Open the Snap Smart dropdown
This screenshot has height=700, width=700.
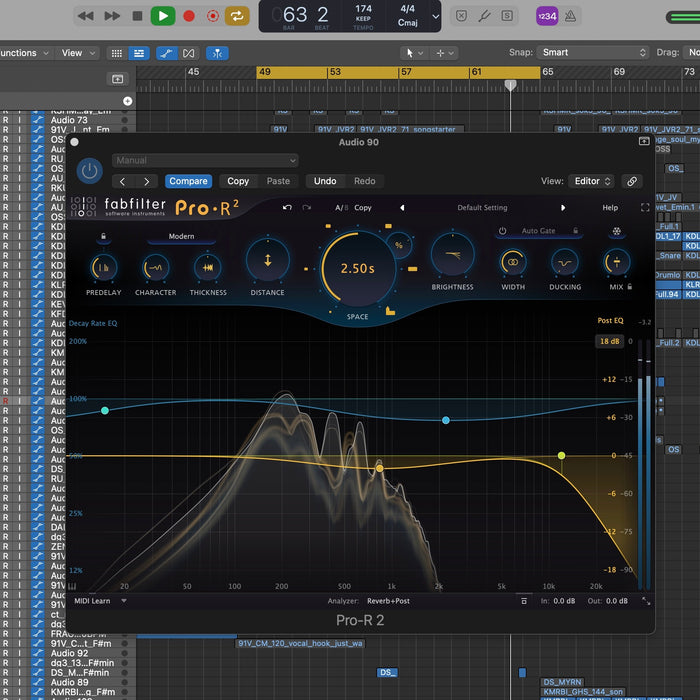point(592,53)
